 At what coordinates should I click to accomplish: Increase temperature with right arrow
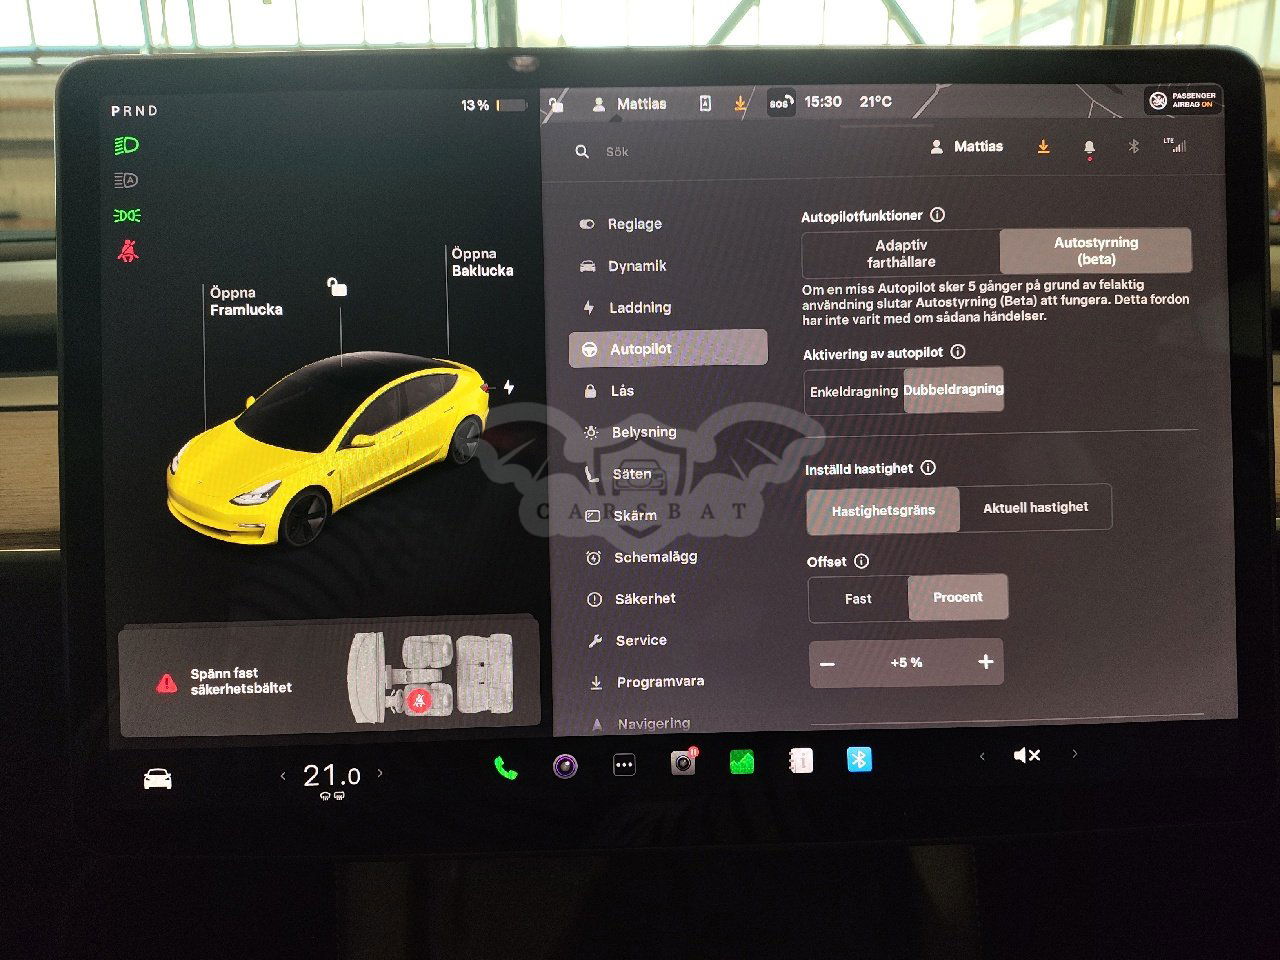click(x=380, y=773)
